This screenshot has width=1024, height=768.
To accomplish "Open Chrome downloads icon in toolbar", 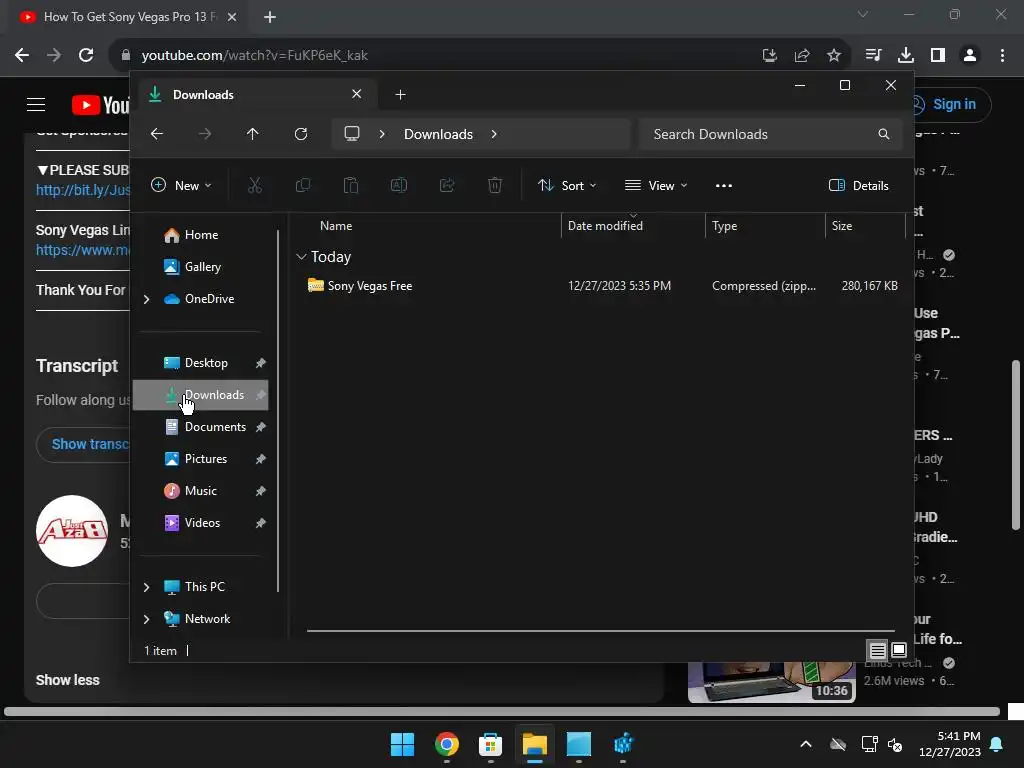I will click(x=906, y=56).
